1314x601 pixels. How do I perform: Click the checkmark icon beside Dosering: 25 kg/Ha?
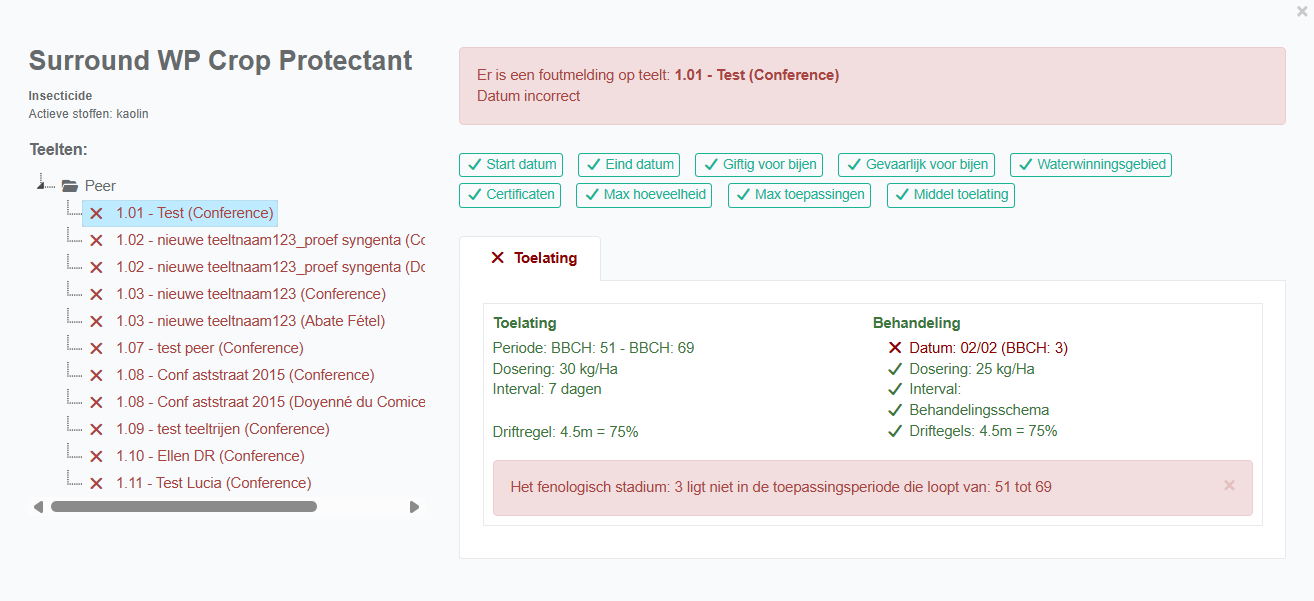coord(895,369)
